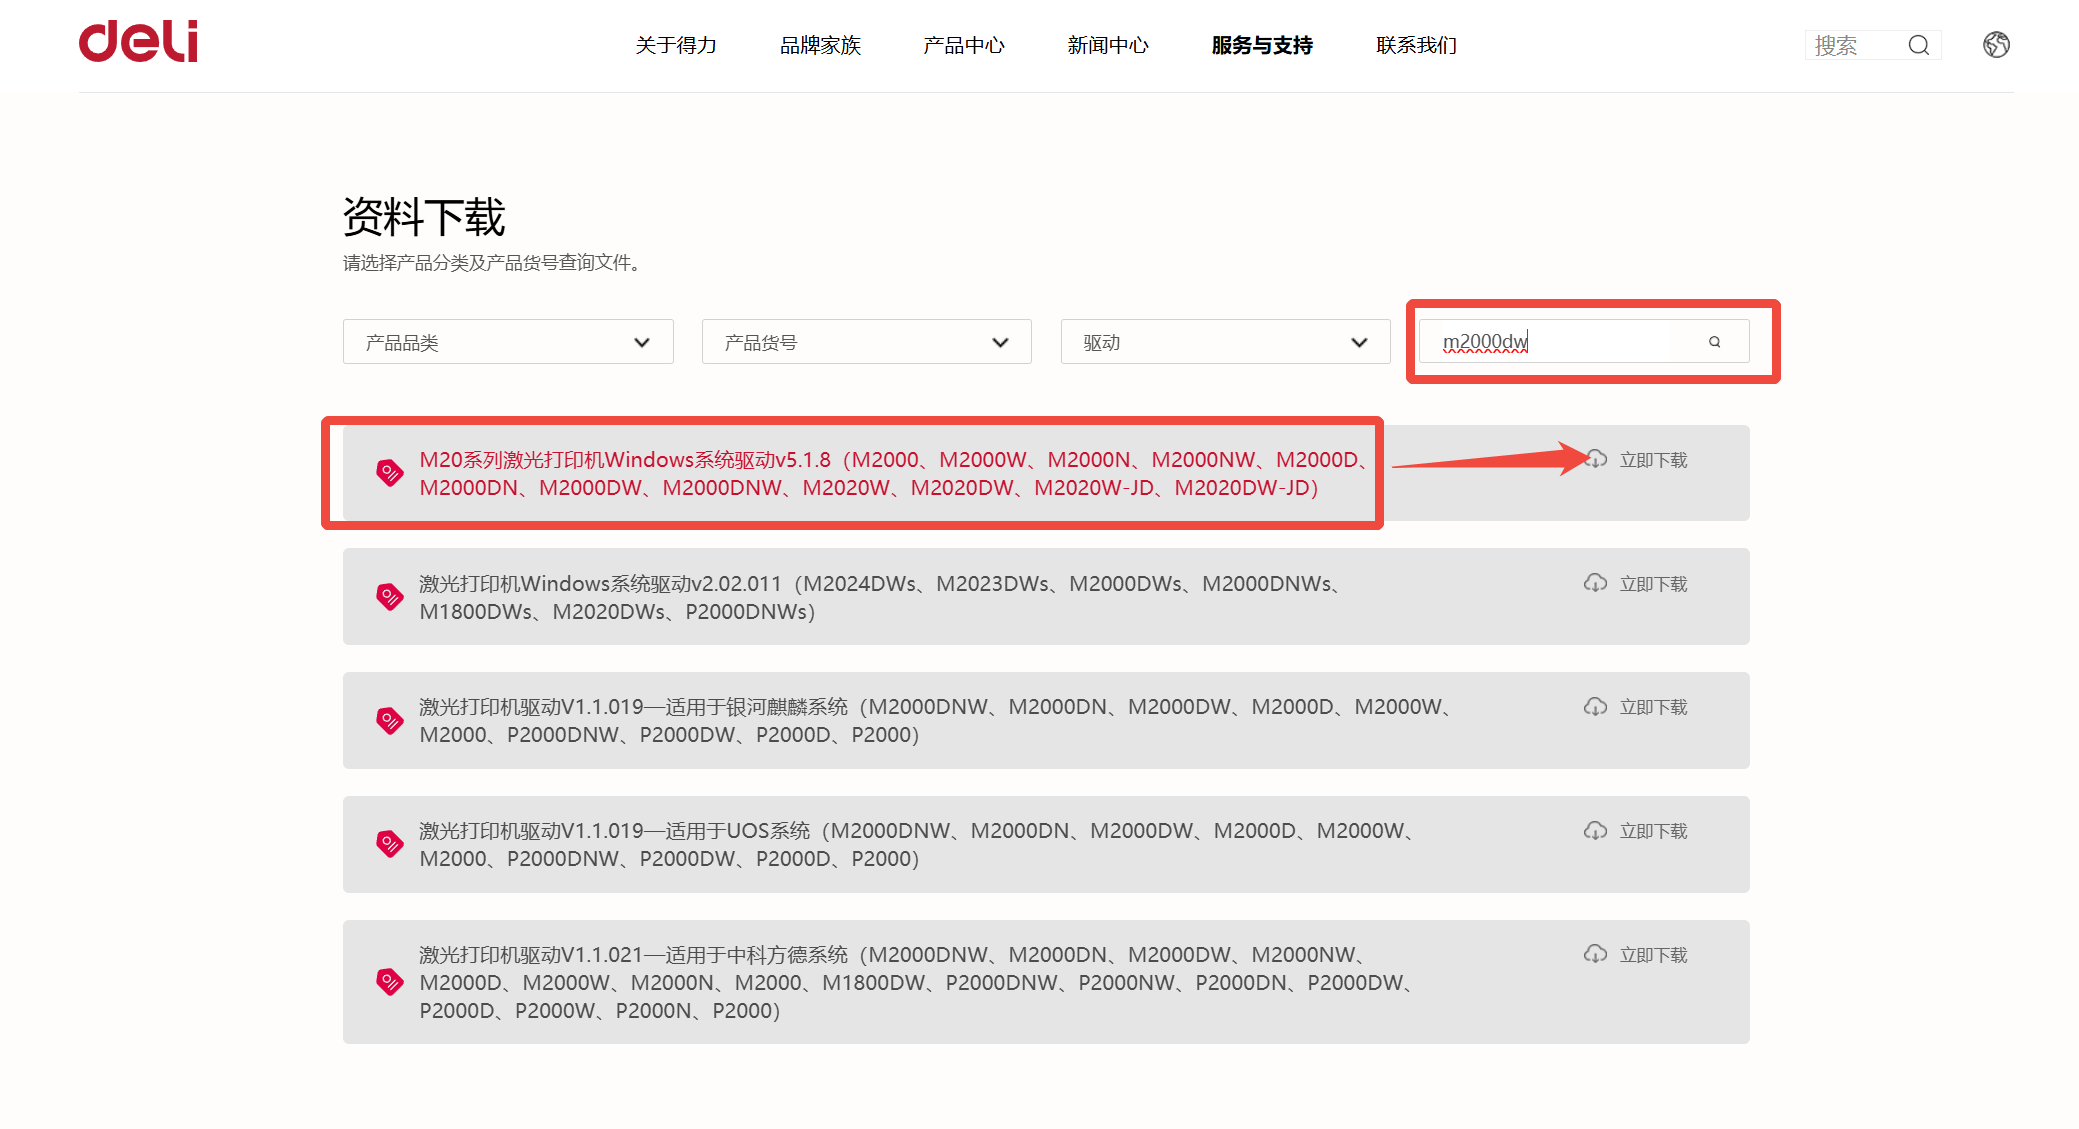Click 立即下载 for v2.02.011 Windows driver
This screenshot has width=2079, height=1129.
coord(1653,584)
